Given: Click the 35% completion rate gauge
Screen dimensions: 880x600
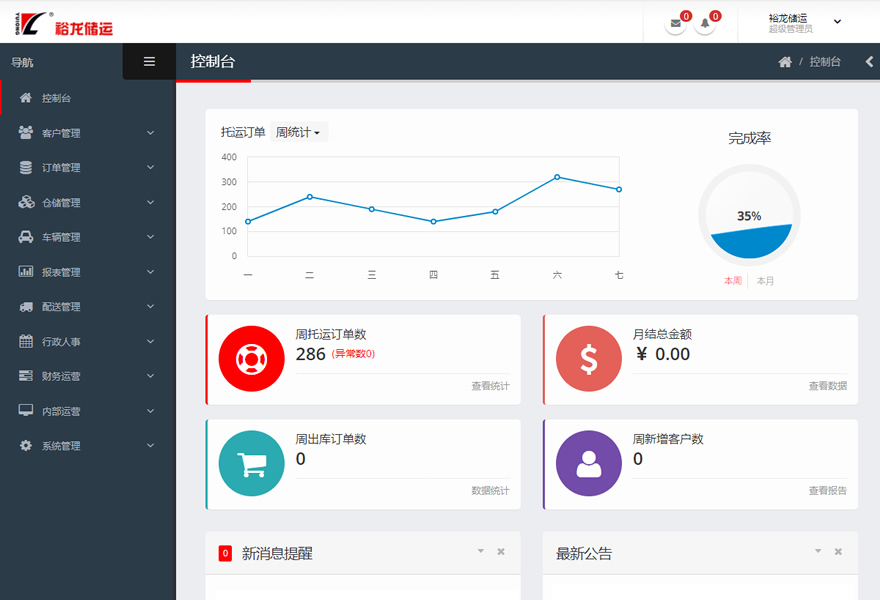Looking at the screenshot, I should pos(749,215).
